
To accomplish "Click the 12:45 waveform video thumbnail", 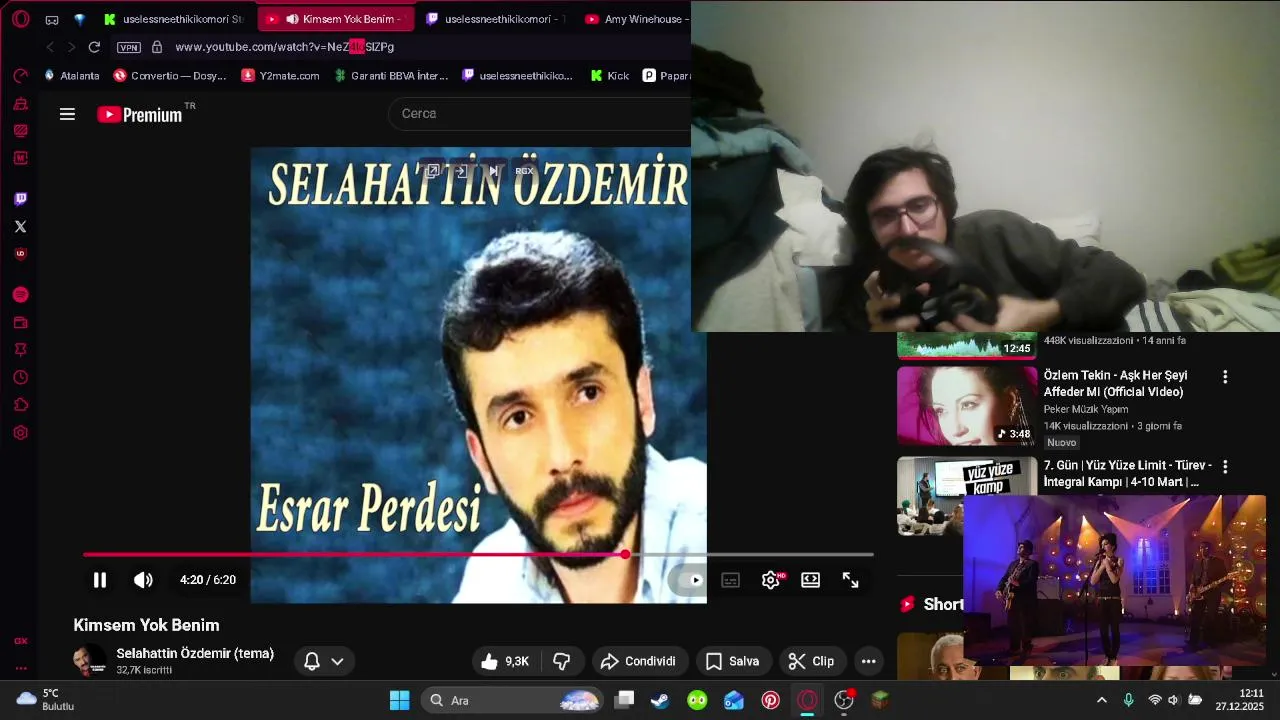I will (x=967, y=345).
